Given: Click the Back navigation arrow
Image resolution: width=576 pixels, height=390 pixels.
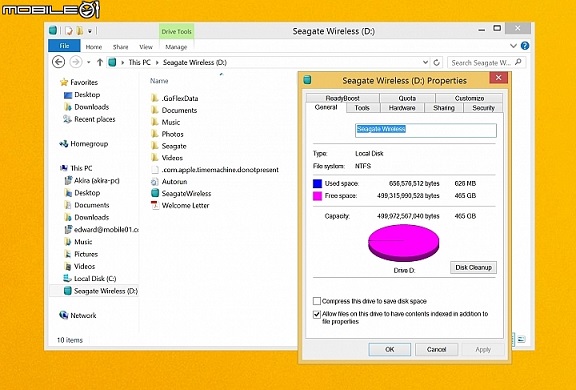Looking at the screenshot, I should (58, 62).
